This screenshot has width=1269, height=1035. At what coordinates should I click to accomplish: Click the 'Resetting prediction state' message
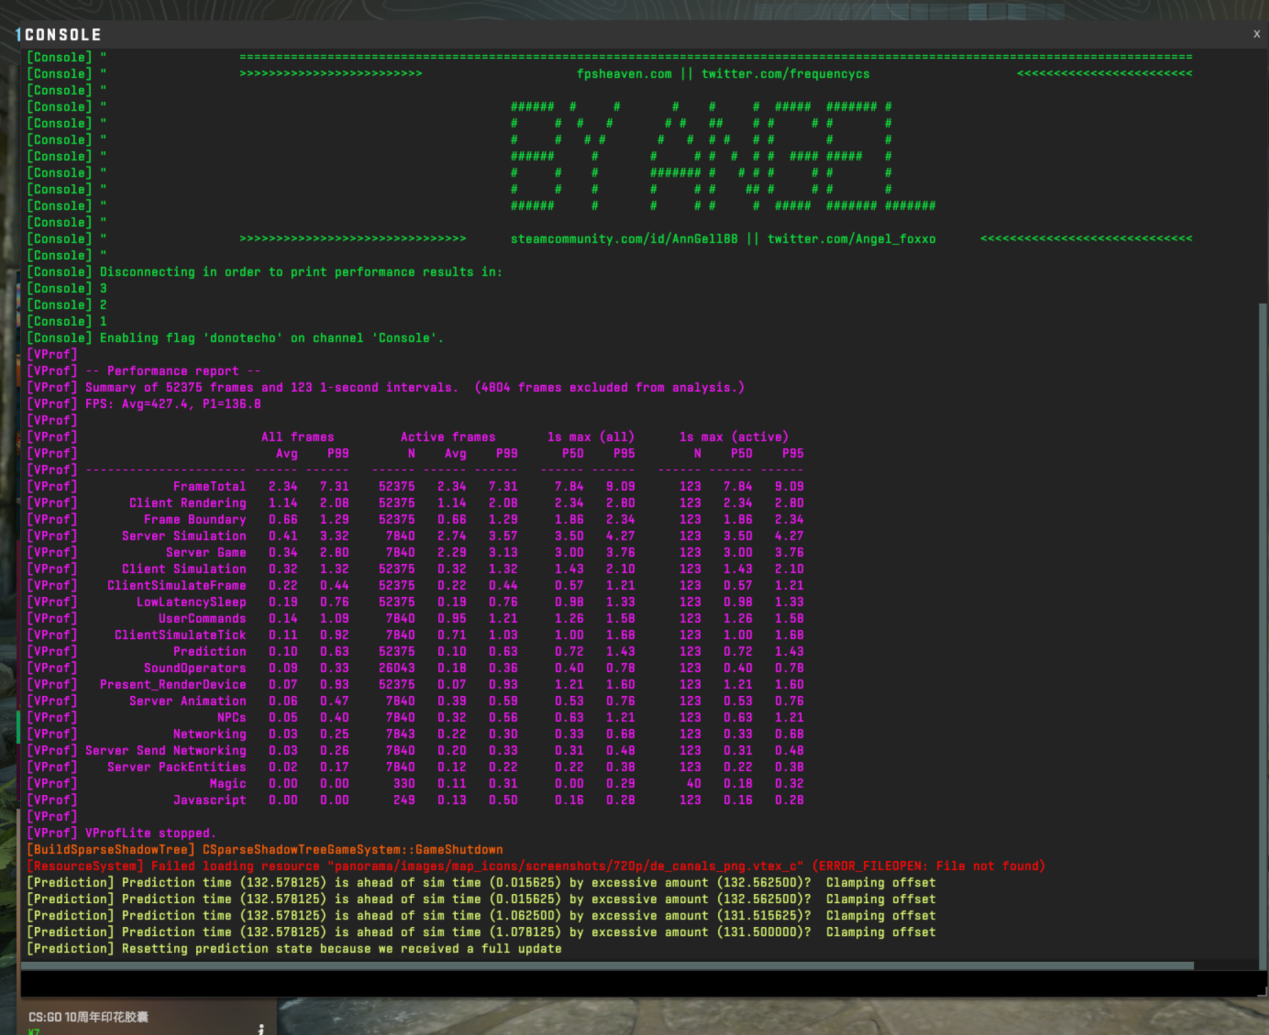coord(341,949)
